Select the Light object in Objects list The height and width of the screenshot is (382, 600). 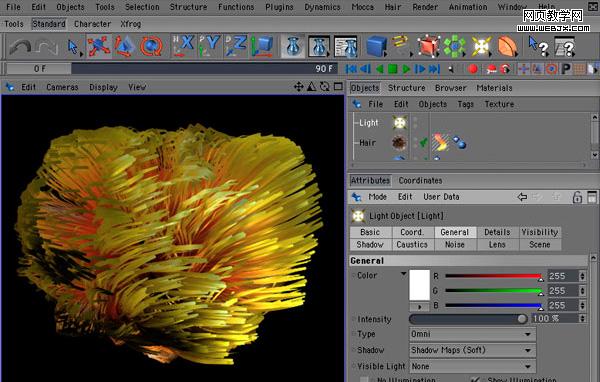tap(368, 123)
